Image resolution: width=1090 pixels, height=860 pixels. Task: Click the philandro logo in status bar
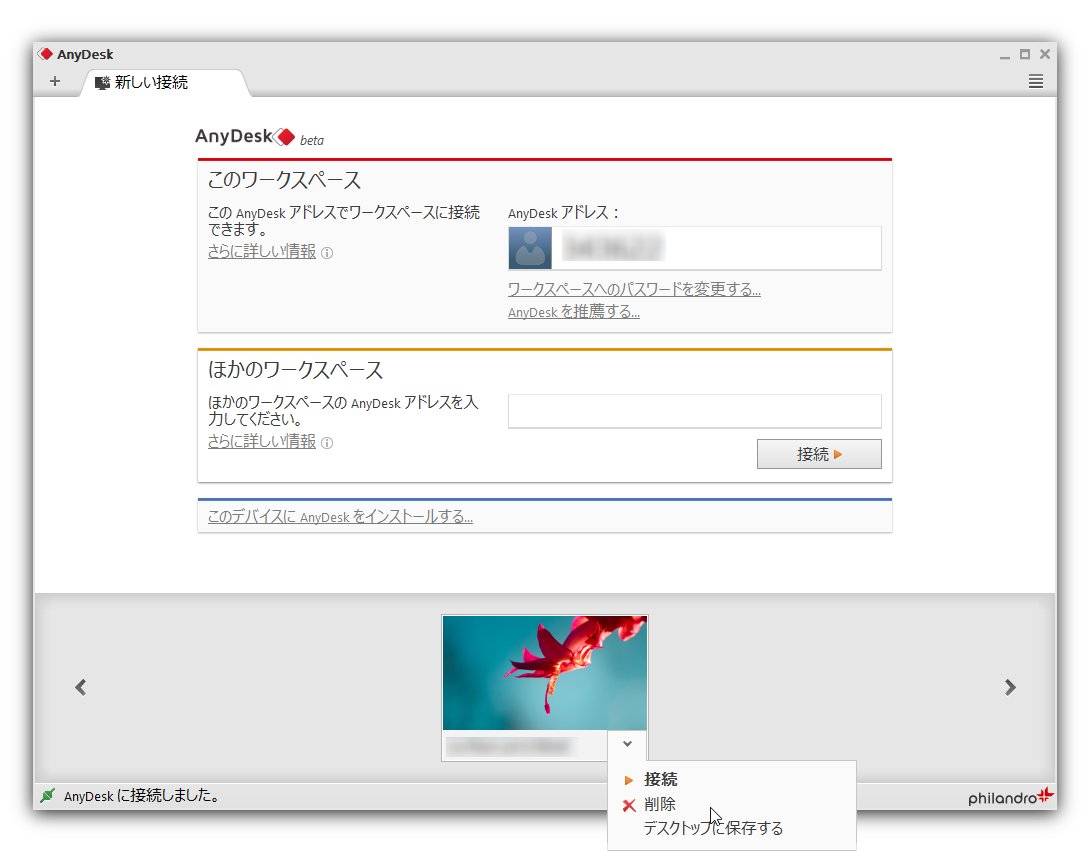[1010, 797]
